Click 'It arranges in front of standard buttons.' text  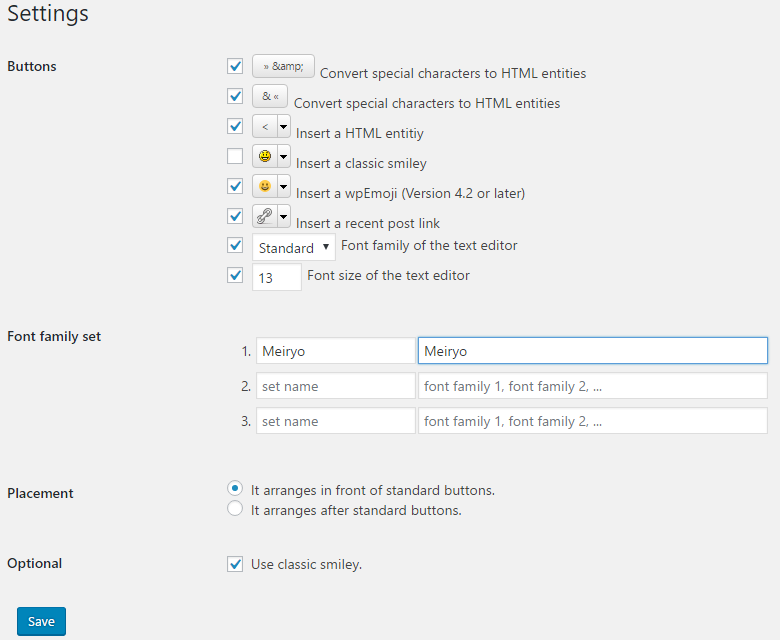tap(373, 490)
